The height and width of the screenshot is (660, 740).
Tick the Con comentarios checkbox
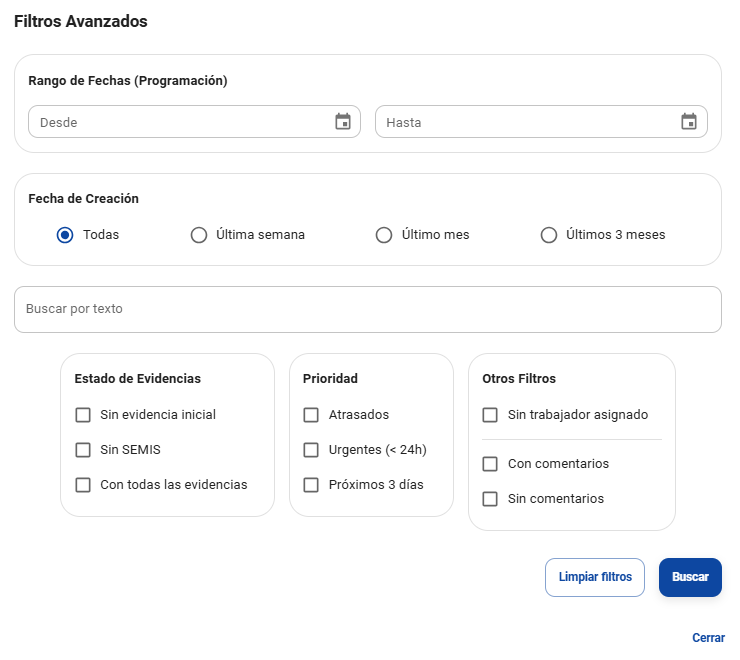490,464
